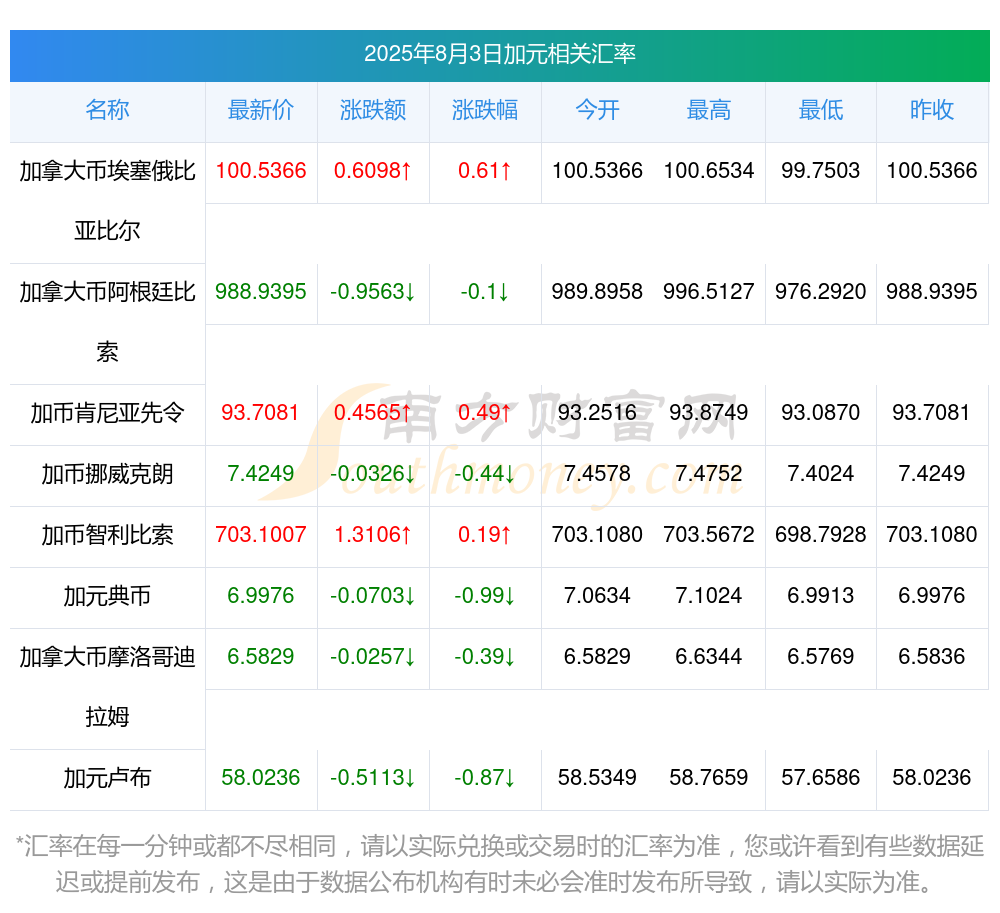Click latest price 988.9395 in green
Viewport: 1000px width, 913px height.
pos(261,292)
